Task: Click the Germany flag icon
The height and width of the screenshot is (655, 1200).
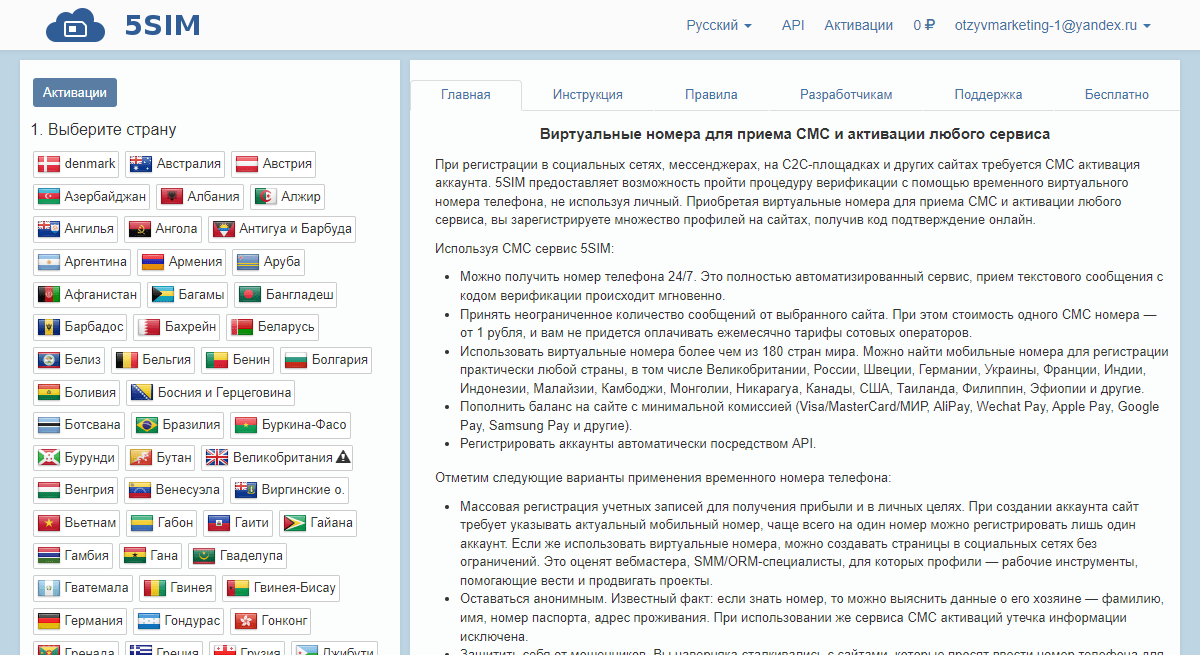Action: (x=48, y=621)
